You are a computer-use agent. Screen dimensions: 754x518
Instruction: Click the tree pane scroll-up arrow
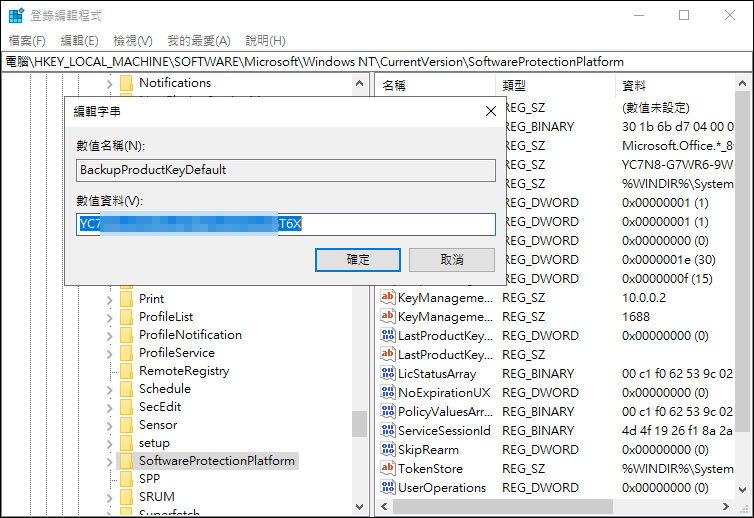coord(359,83)
